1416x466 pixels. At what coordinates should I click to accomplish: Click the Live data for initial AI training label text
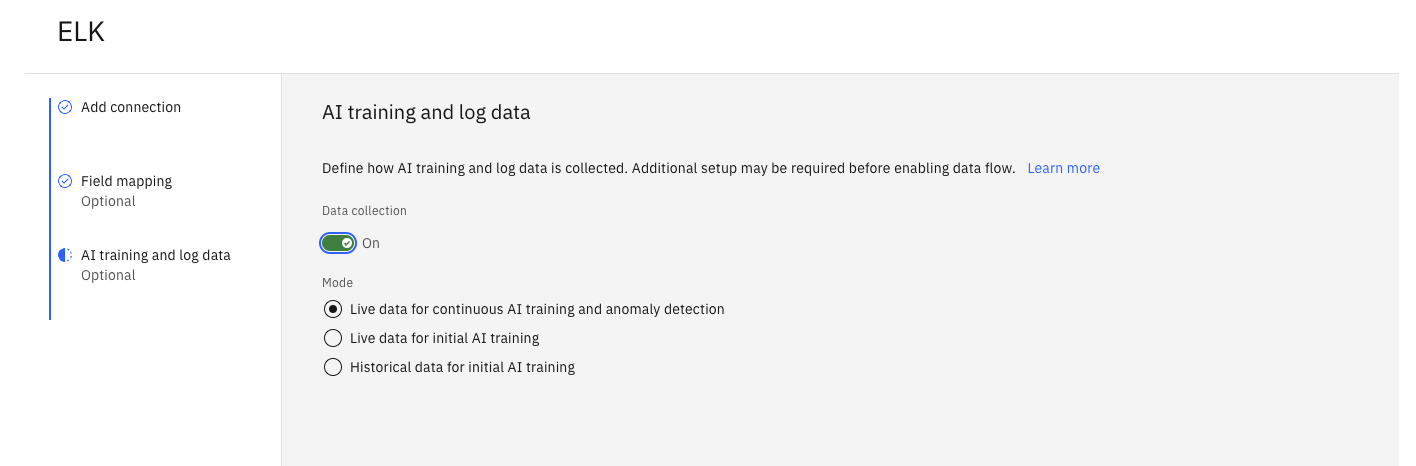(x=444, y=338)
